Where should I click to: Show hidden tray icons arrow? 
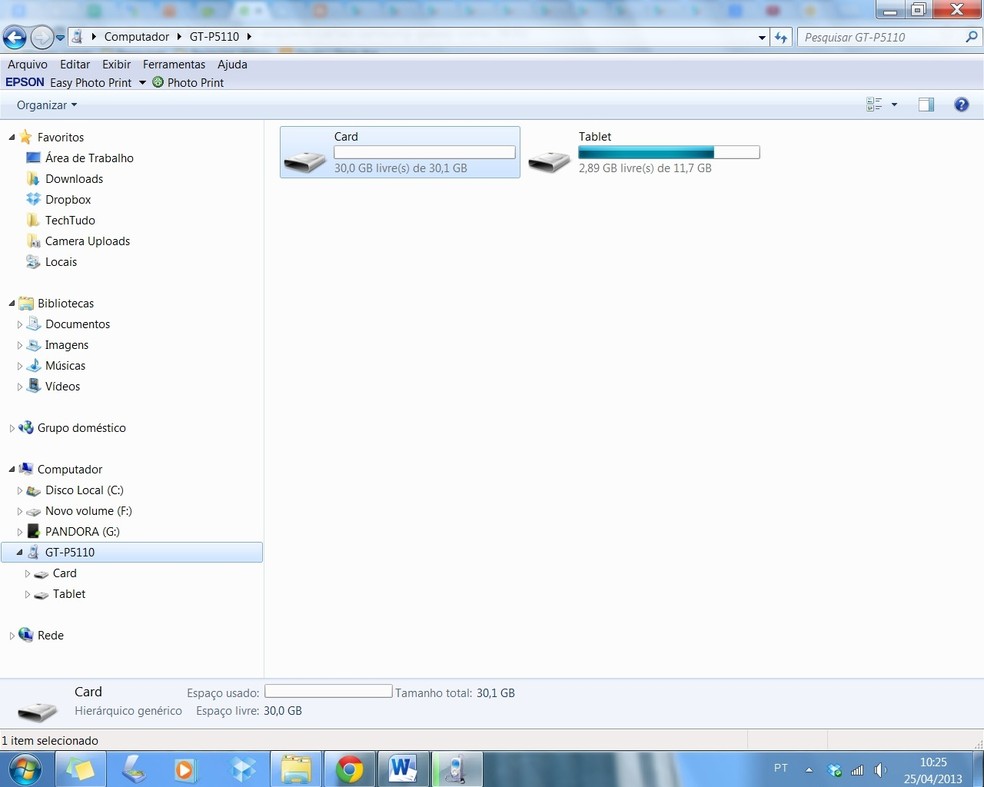coord(809,769)
